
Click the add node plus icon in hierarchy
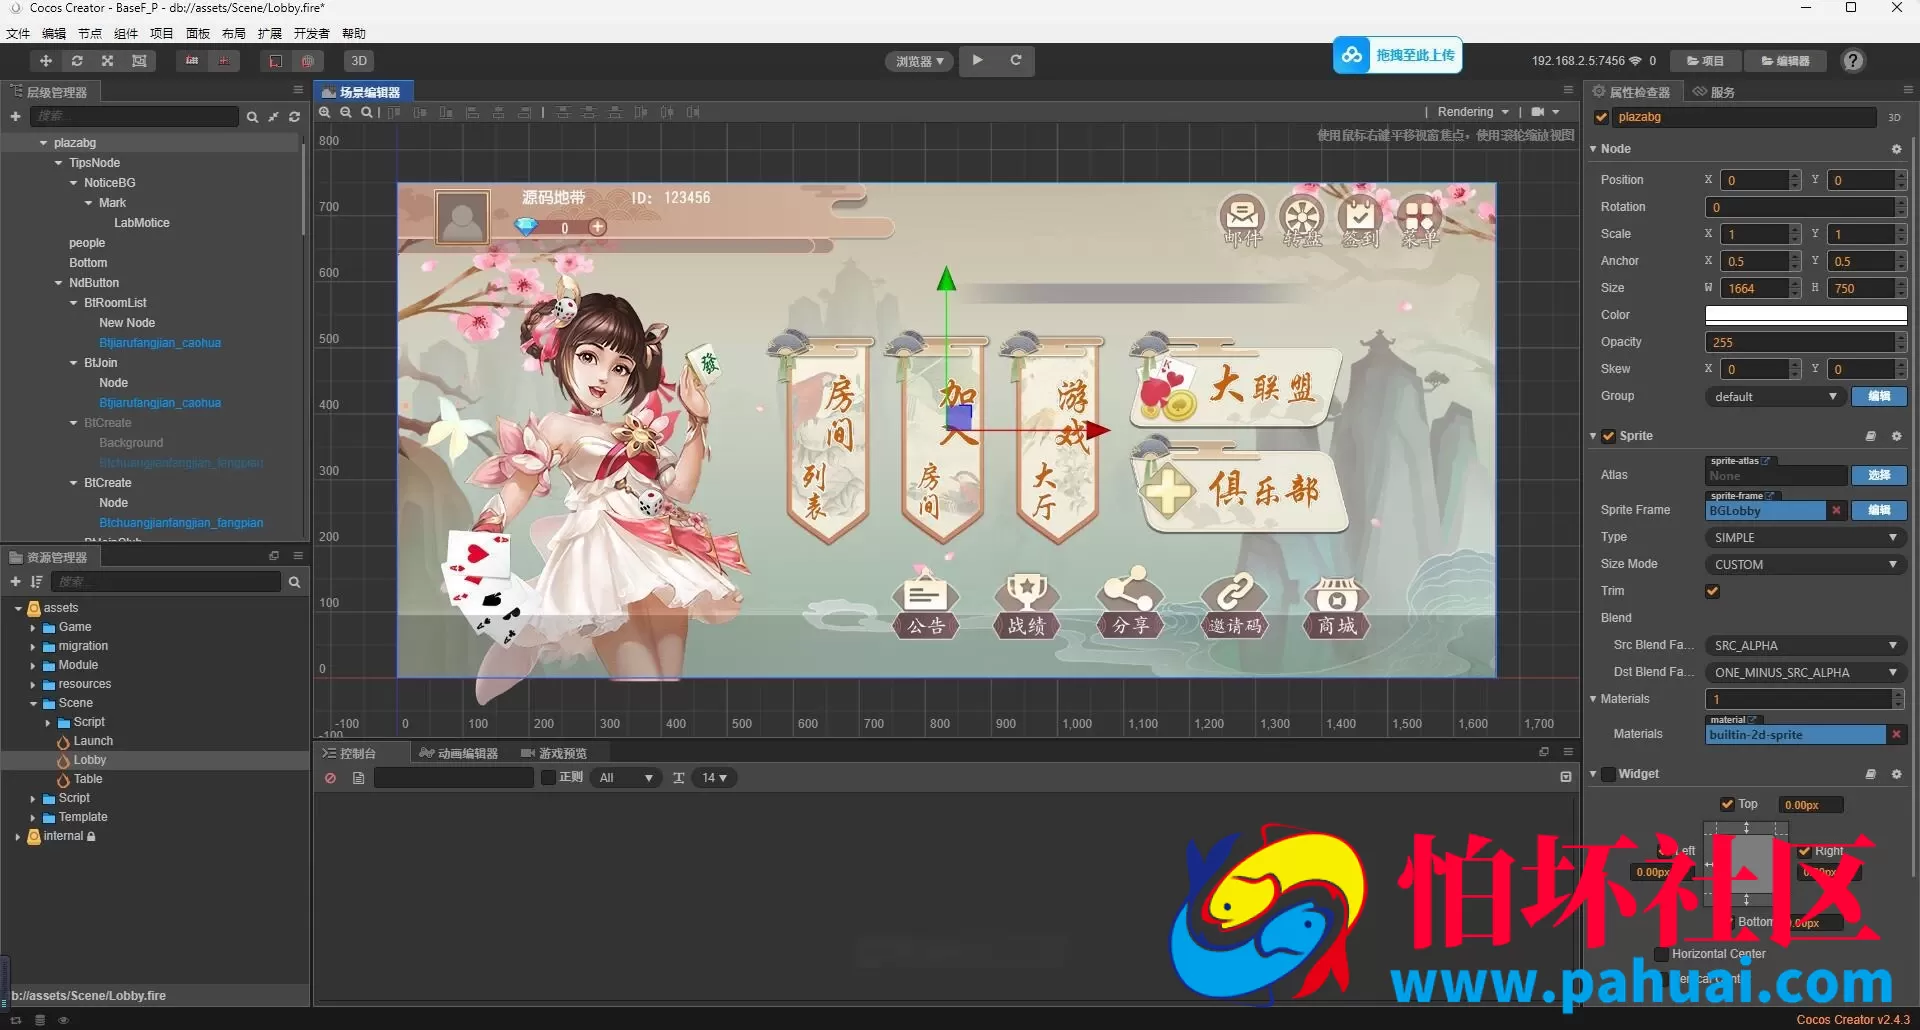[15, 117]
